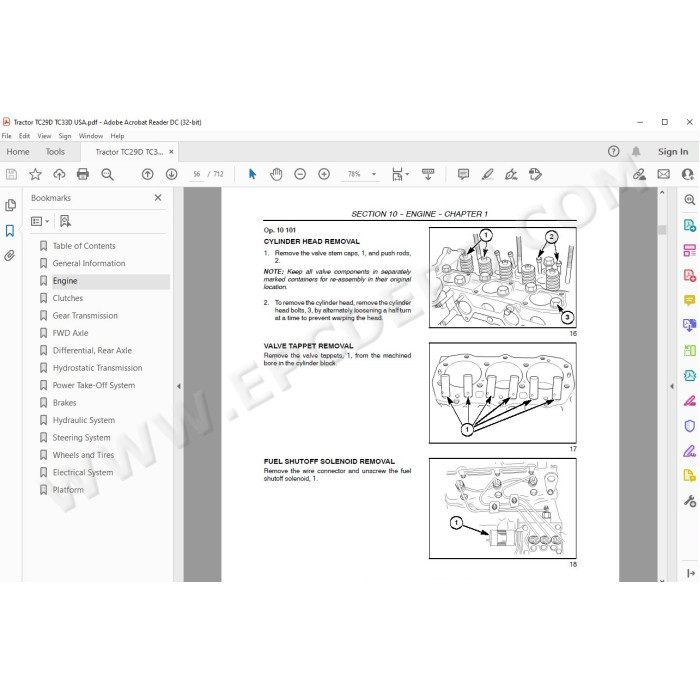This screenshot has height=700, width=700.
Task: Open the More Tools wrench icon
Action: pyautogui.click(x=690, y=501)
